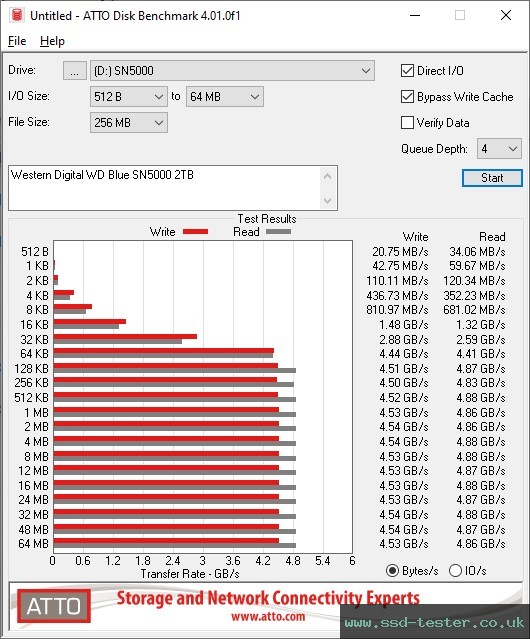Click the 4.83 GB/s read value
This screenshot has width=530, height=639.
(481, 383)
